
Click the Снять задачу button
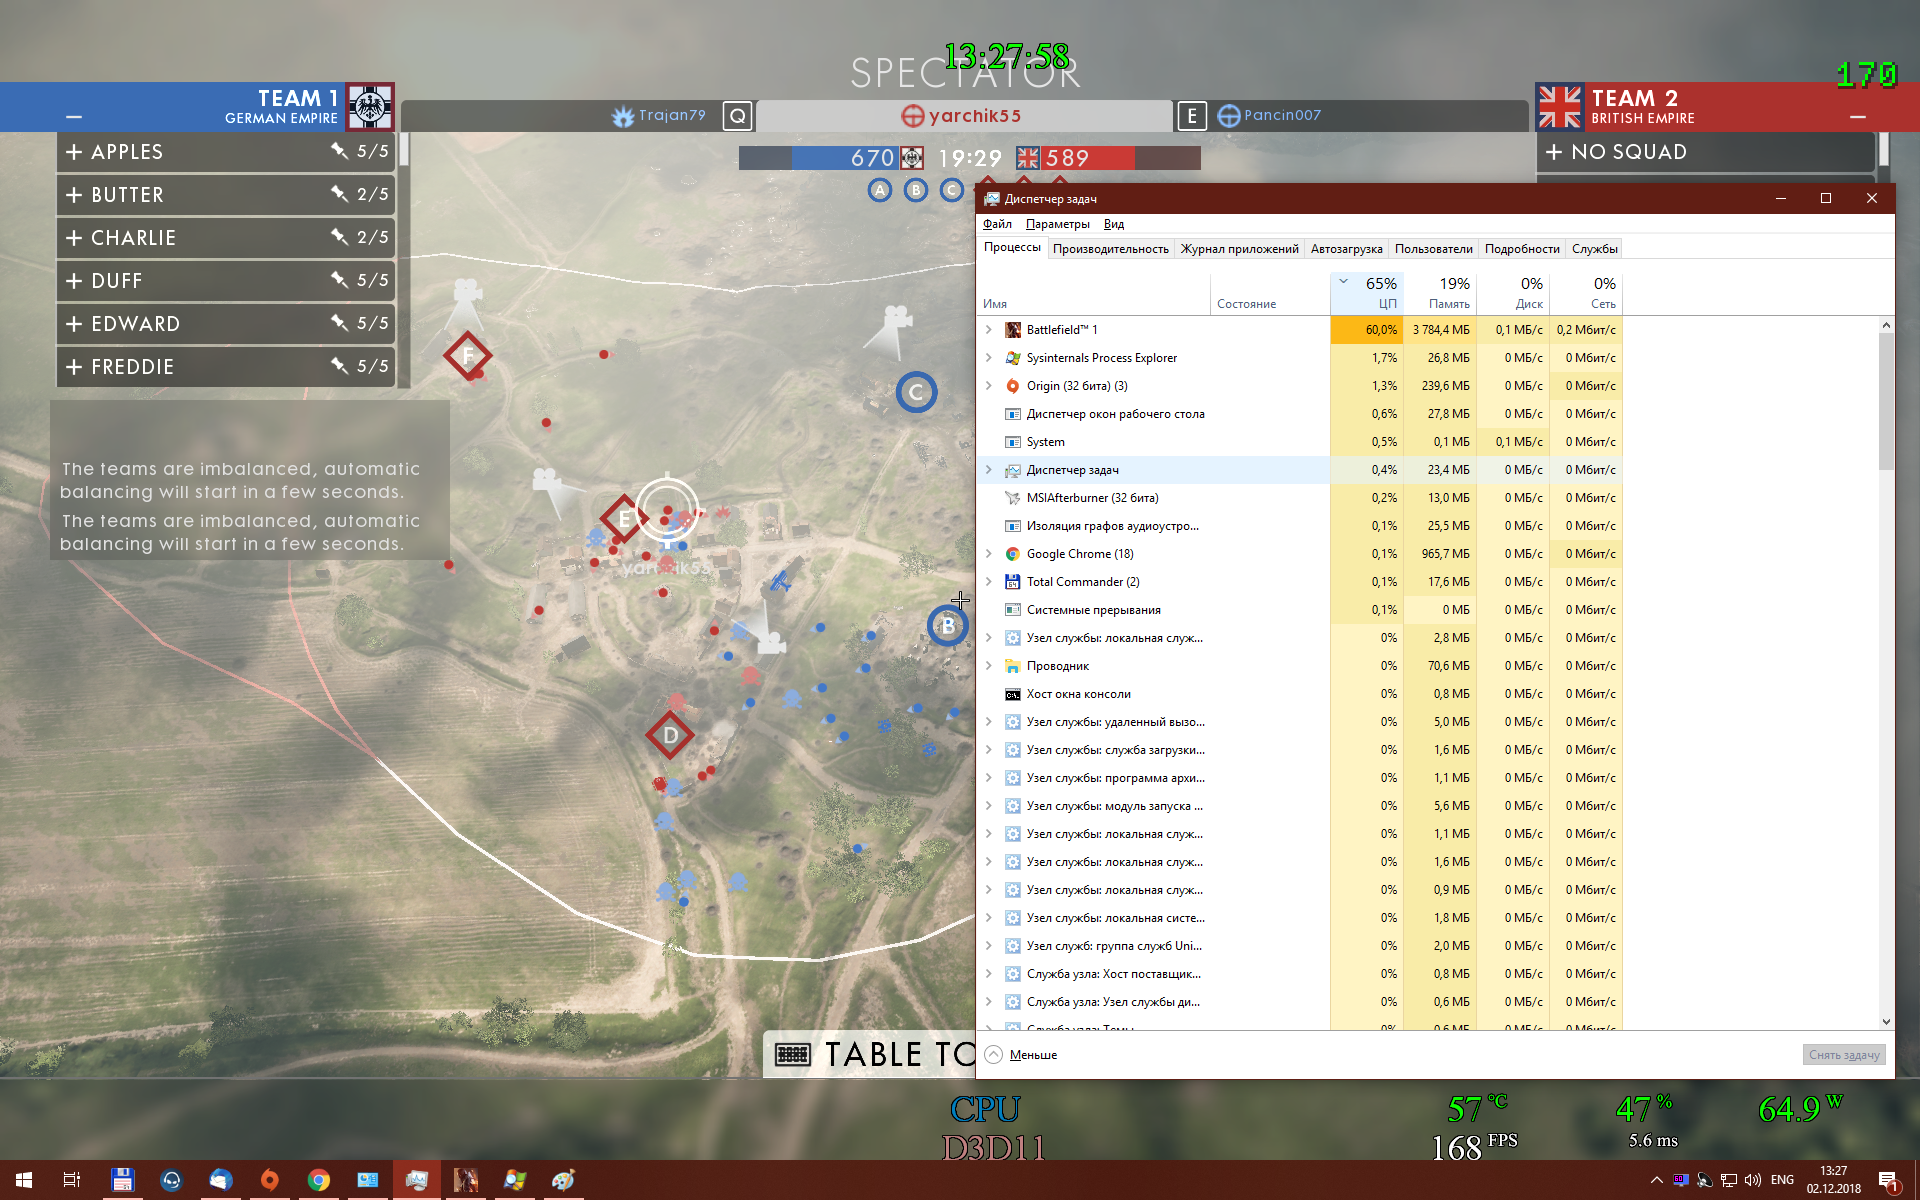(x=1844, y=1055)
